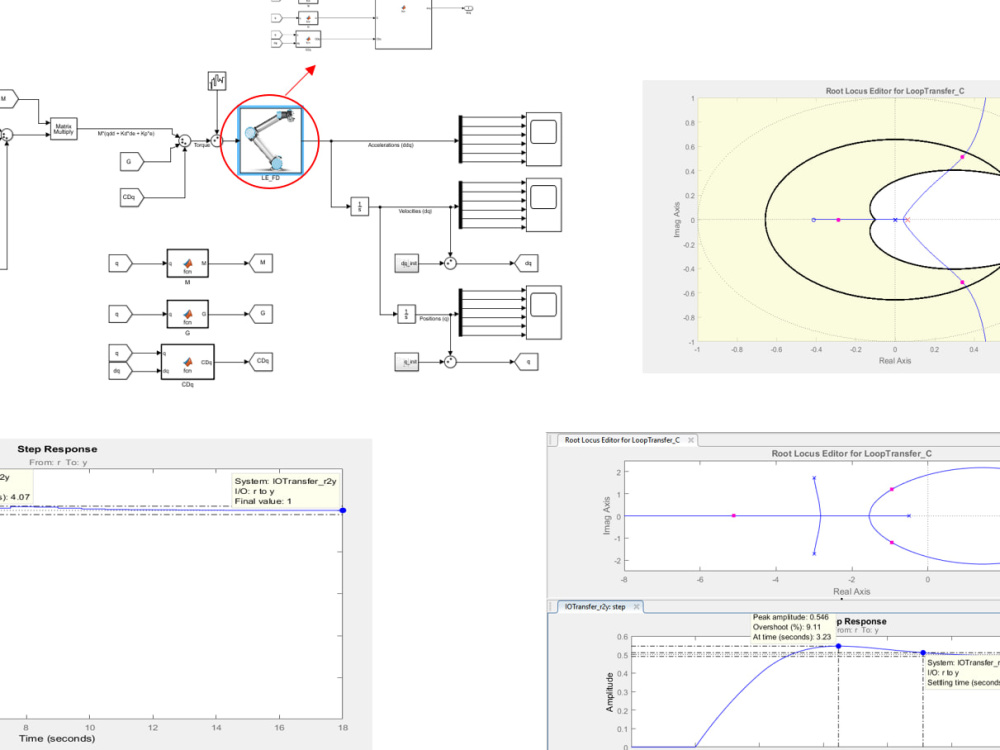Close the IOTransfer_r2y: step tab
Screen dimensions: 1000x750
coord(637,606)
